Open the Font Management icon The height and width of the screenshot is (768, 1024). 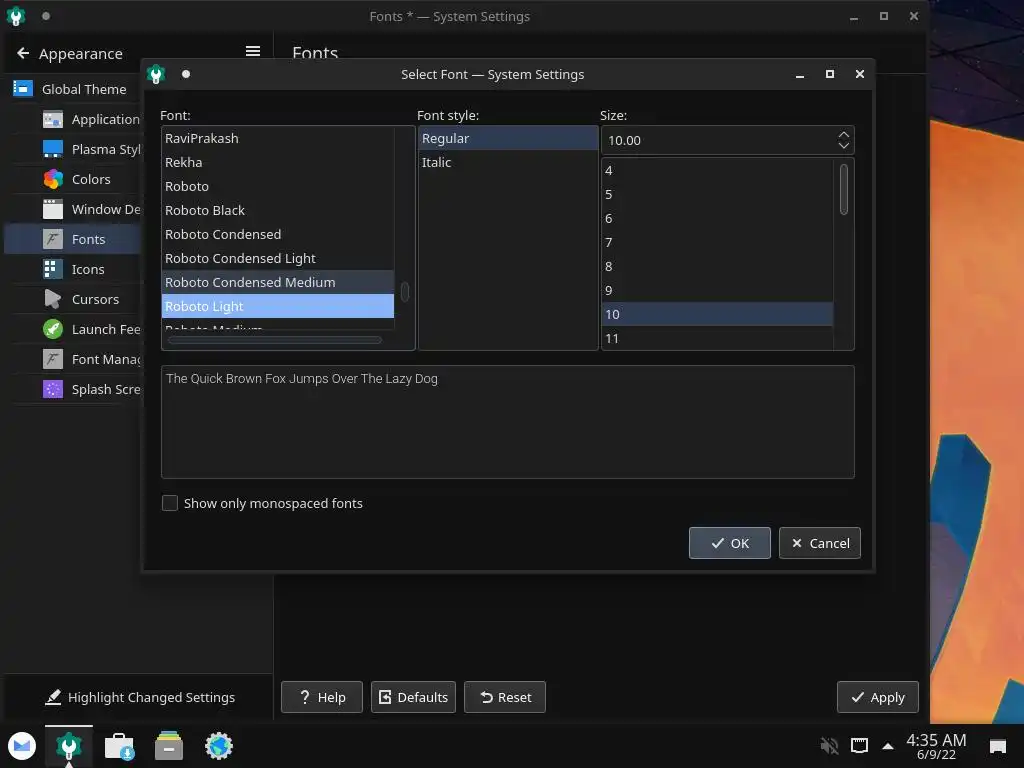click(53, 359)
